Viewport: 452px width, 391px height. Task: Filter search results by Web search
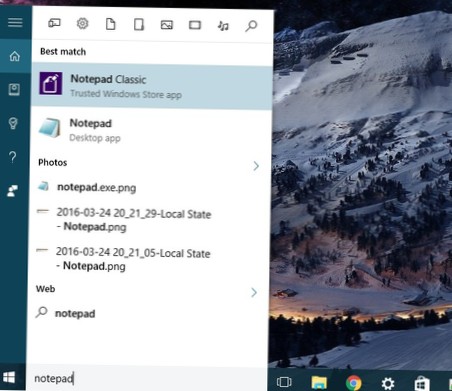pyautogui.click(x=251, y=26)
